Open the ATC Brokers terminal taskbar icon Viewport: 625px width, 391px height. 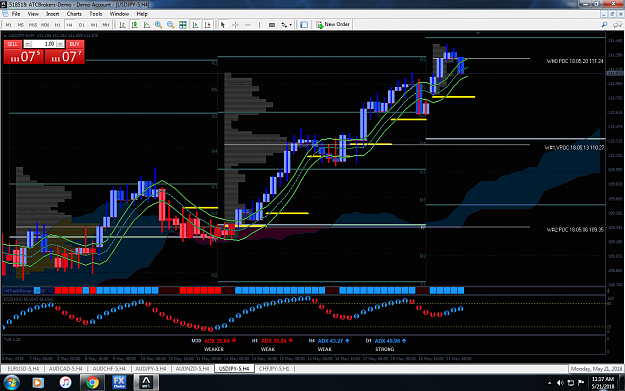(146, 383)
